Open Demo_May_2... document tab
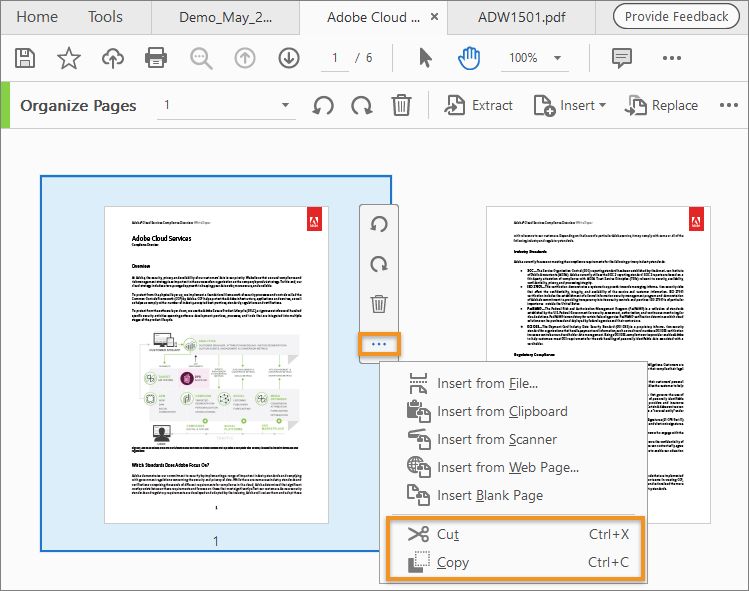Viewport: 749px width, 591px height. coord(225,18)
